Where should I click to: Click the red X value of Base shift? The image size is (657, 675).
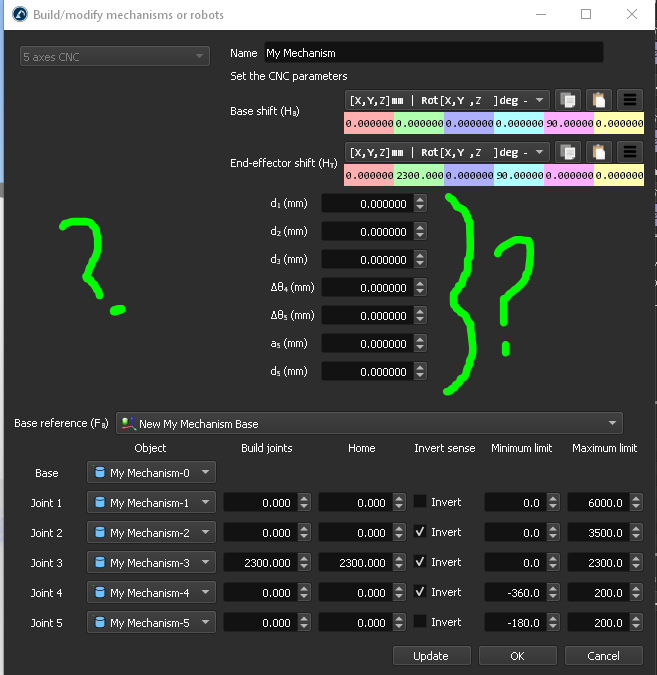pos(369,123)
